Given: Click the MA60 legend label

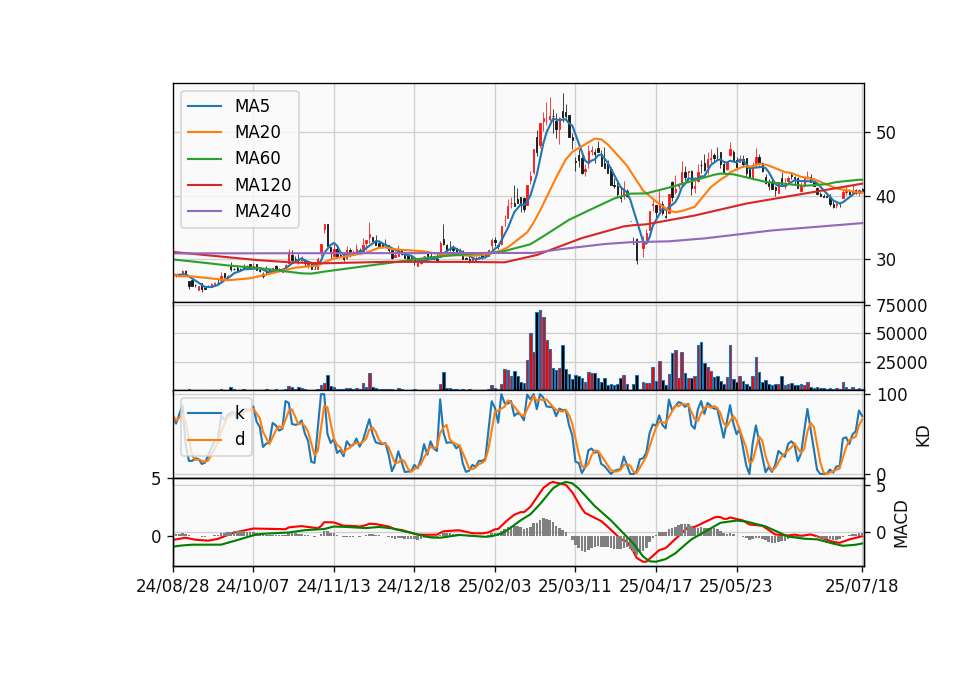Looking at the screenshot, I should pos(257,159).
